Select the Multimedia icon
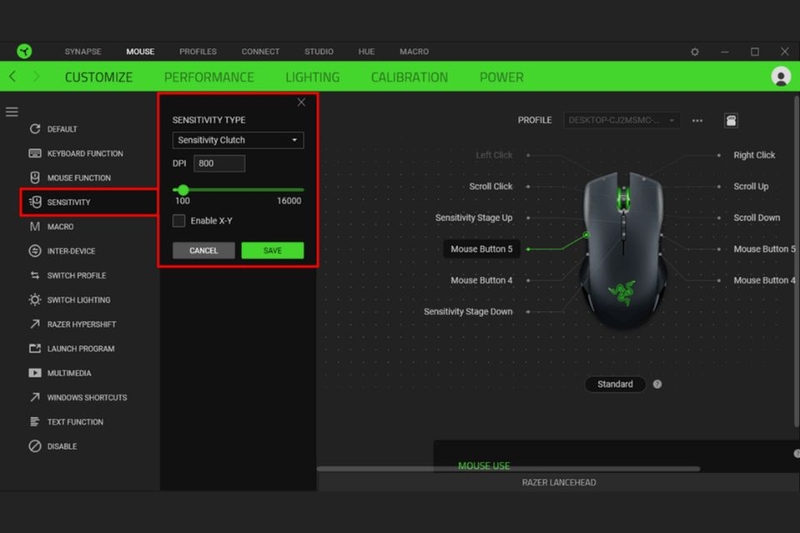Image resolution: width=800 pixels, height=533 pixels. (35, 373)
